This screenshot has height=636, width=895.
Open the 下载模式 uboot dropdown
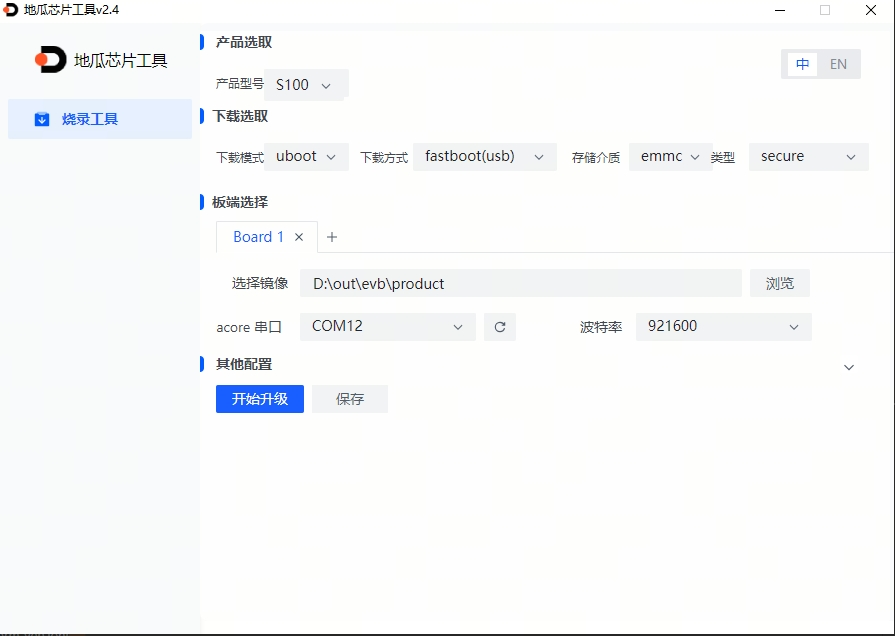pos(307,157)
